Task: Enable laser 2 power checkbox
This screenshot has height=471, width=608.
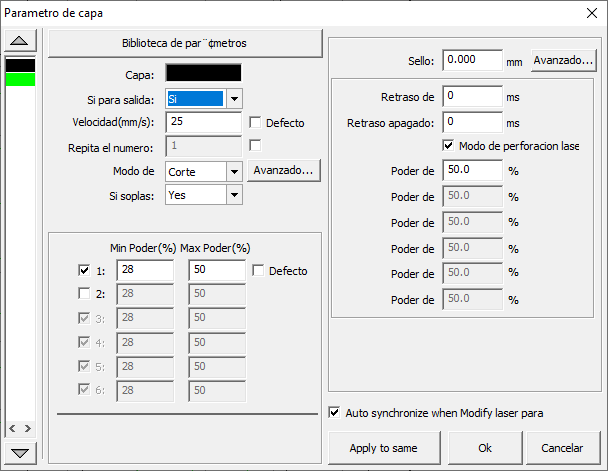Action: (84, 294)
